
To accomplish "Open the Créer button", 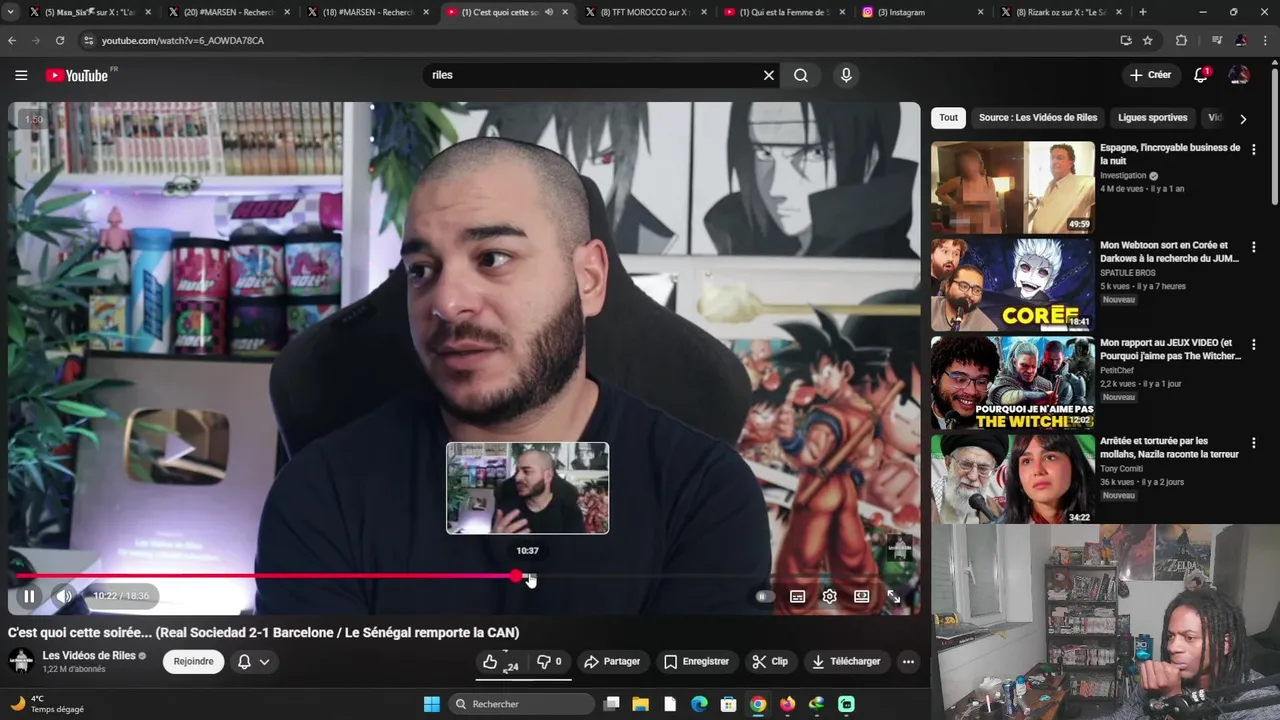I will (1150, 75).
